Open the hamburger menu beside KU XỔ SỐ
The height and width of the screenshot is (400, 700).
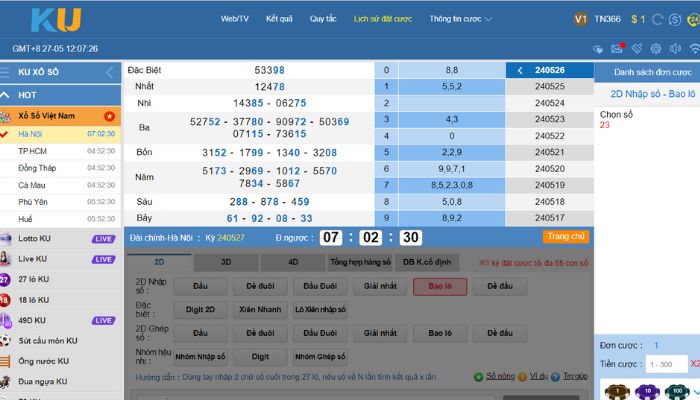tap(5, 72)
